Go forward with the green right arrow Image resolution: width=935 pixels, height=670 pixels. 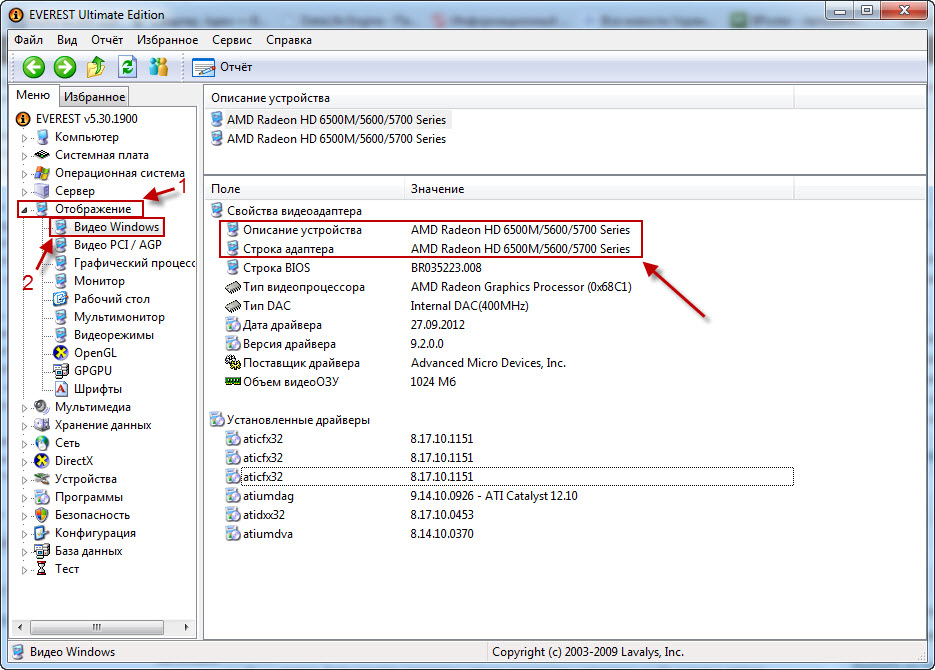click(64, 67)
